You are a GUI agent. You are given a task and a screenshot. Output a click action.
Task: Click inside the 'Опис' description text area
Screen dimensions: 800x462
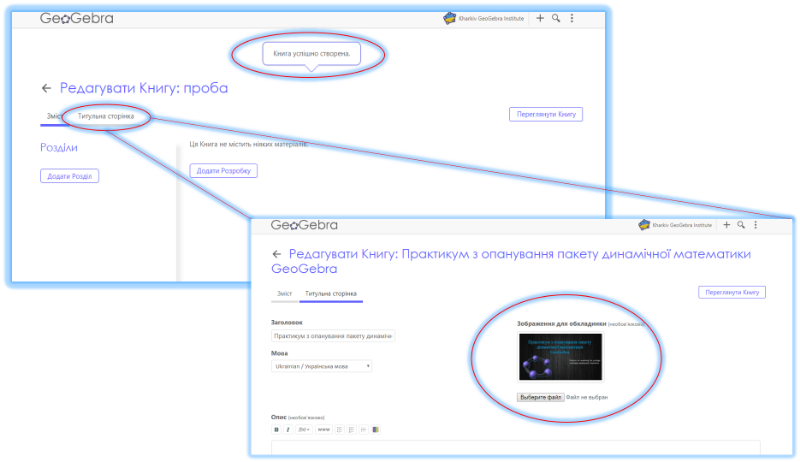point(516,448)
